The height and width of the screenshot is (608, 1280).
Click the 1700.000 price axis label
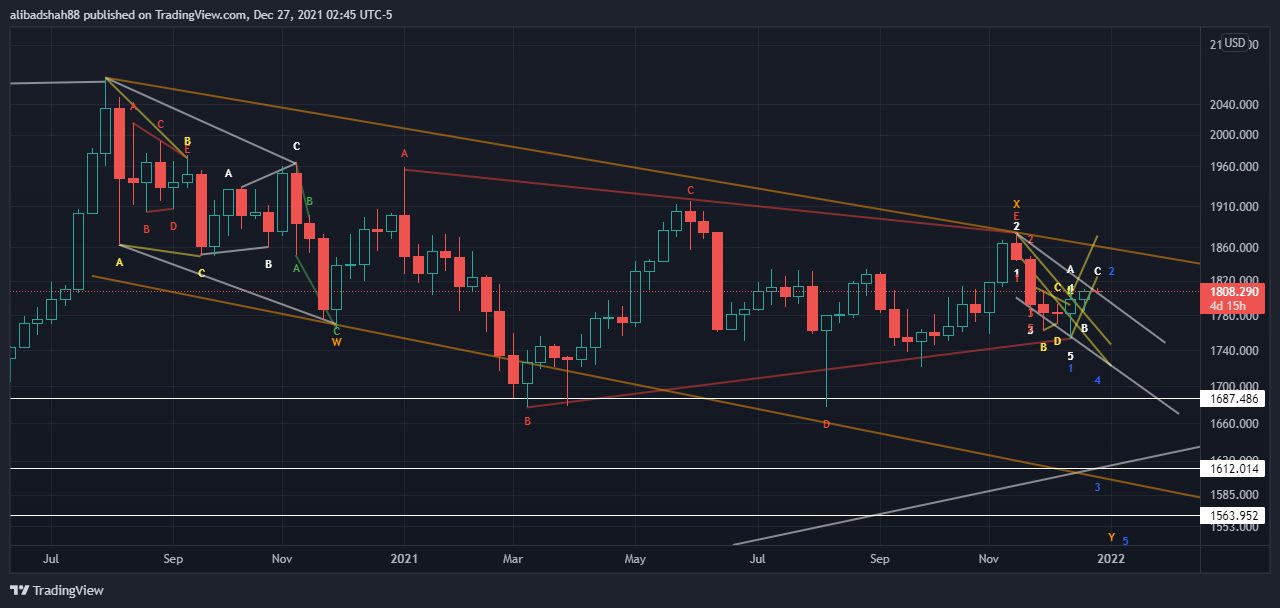coord(1233,387)
